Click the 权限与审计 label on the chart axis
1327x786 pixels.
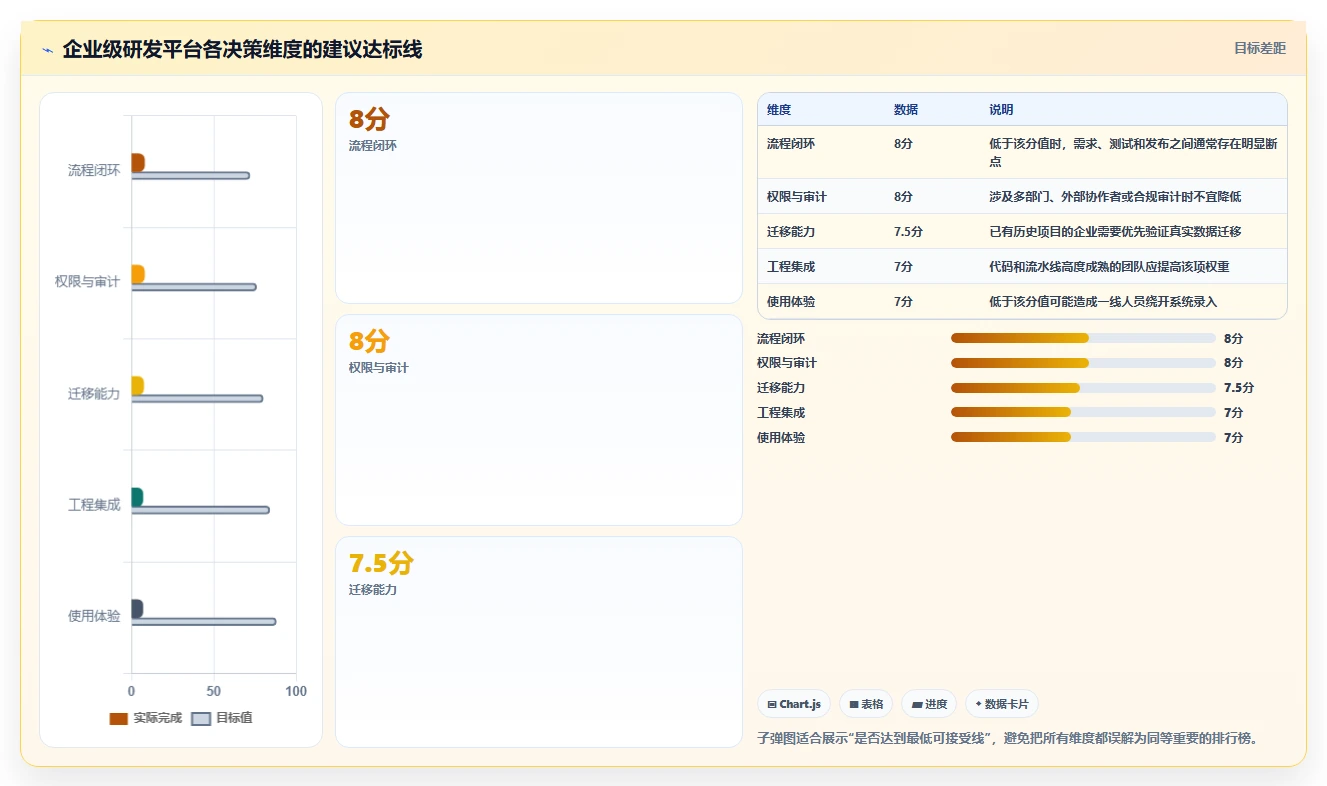(x=87, y=282)
